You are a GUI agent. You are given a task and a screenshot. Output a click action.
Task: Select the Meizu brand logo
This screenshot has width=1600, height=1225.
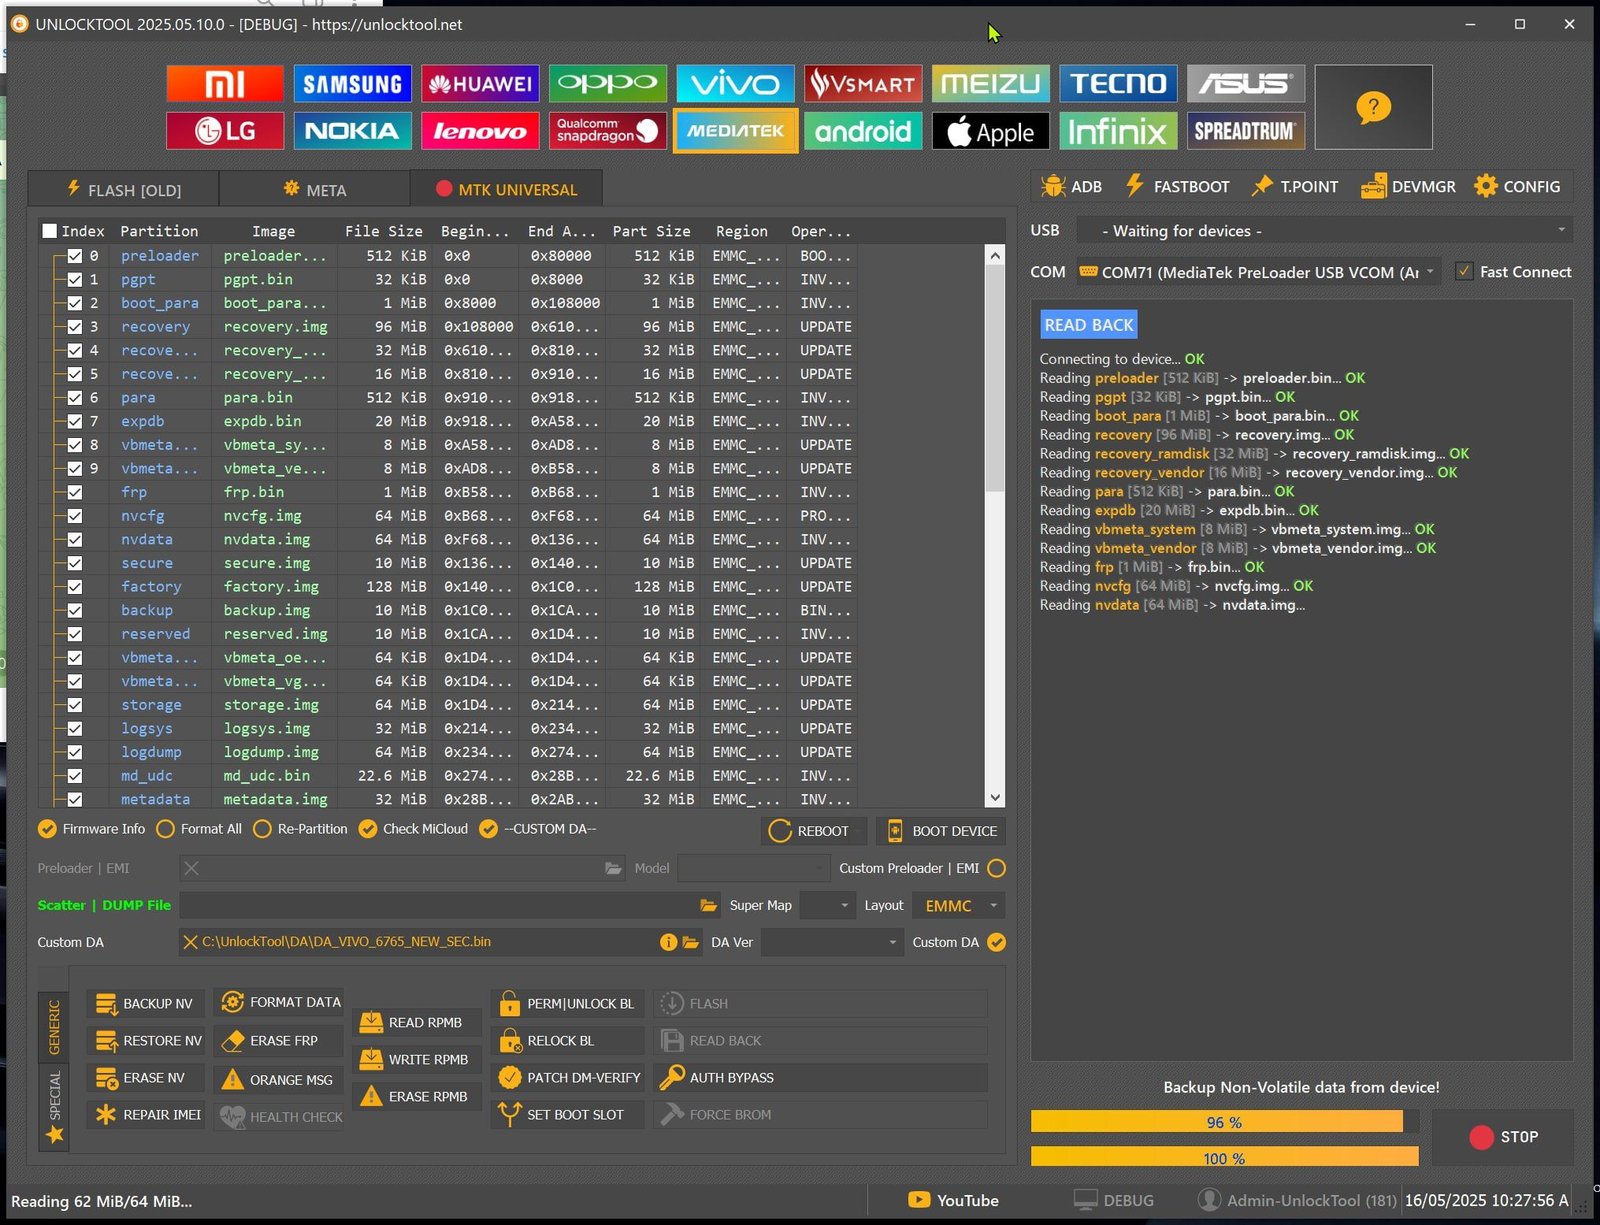[x=990, y=84]
